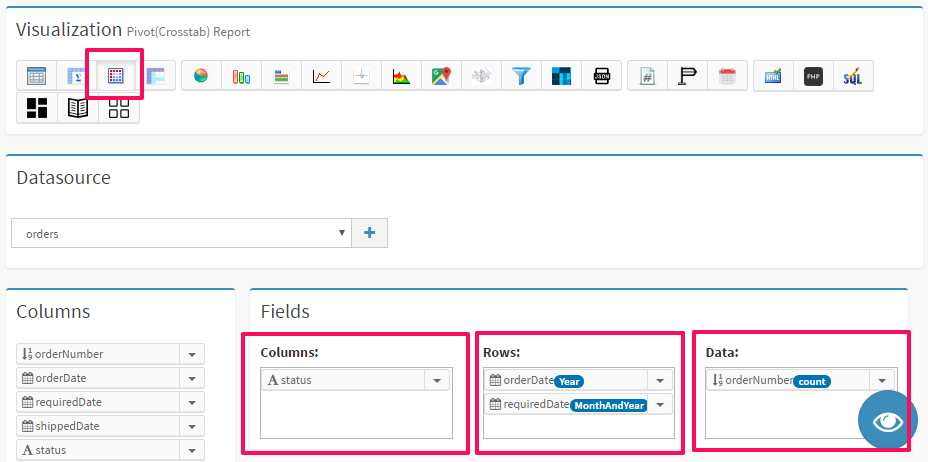928x462 pixels.
Task: Choose the funnel chart icon
Action: (521, 76)
